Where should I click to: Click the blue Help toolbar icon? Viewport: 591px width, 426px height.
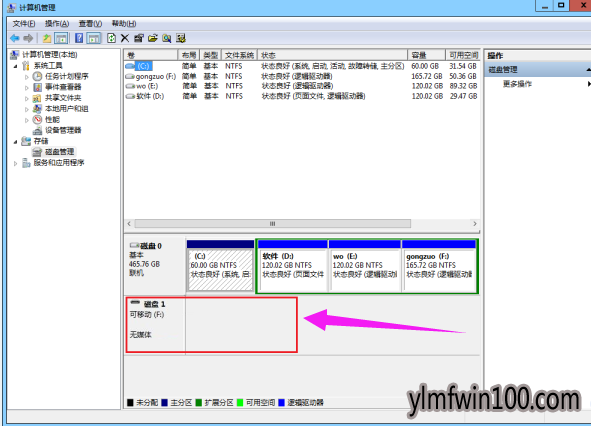tap(79, 38)
